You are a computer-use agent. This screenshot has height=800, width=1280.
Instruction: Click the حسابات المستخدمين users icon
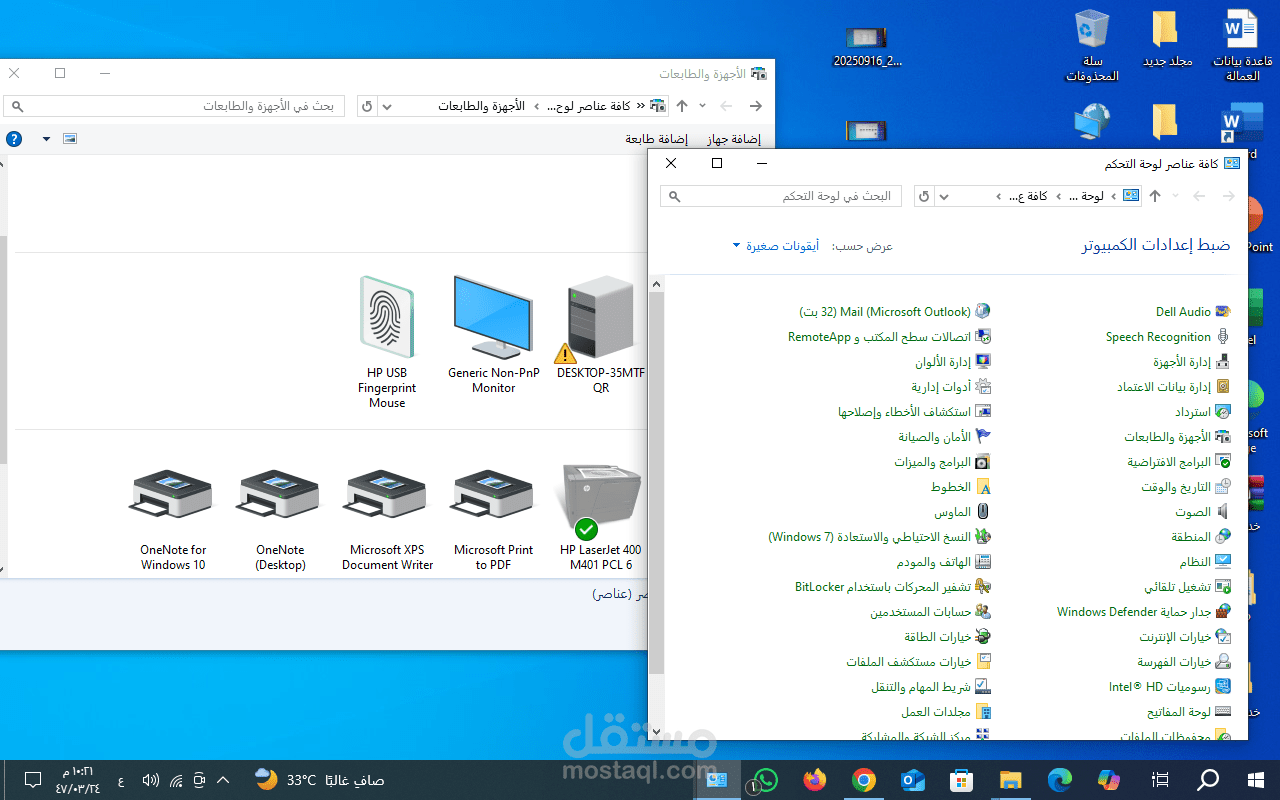pyautogui.click(x=983, y=612)
